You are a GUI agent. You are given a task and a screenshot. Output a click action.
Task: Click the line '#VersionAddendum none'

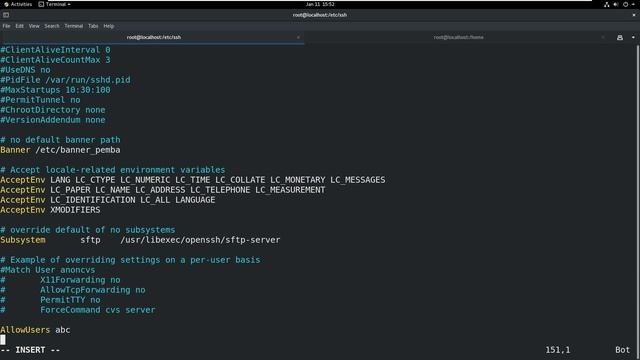[x=53, y=120]
